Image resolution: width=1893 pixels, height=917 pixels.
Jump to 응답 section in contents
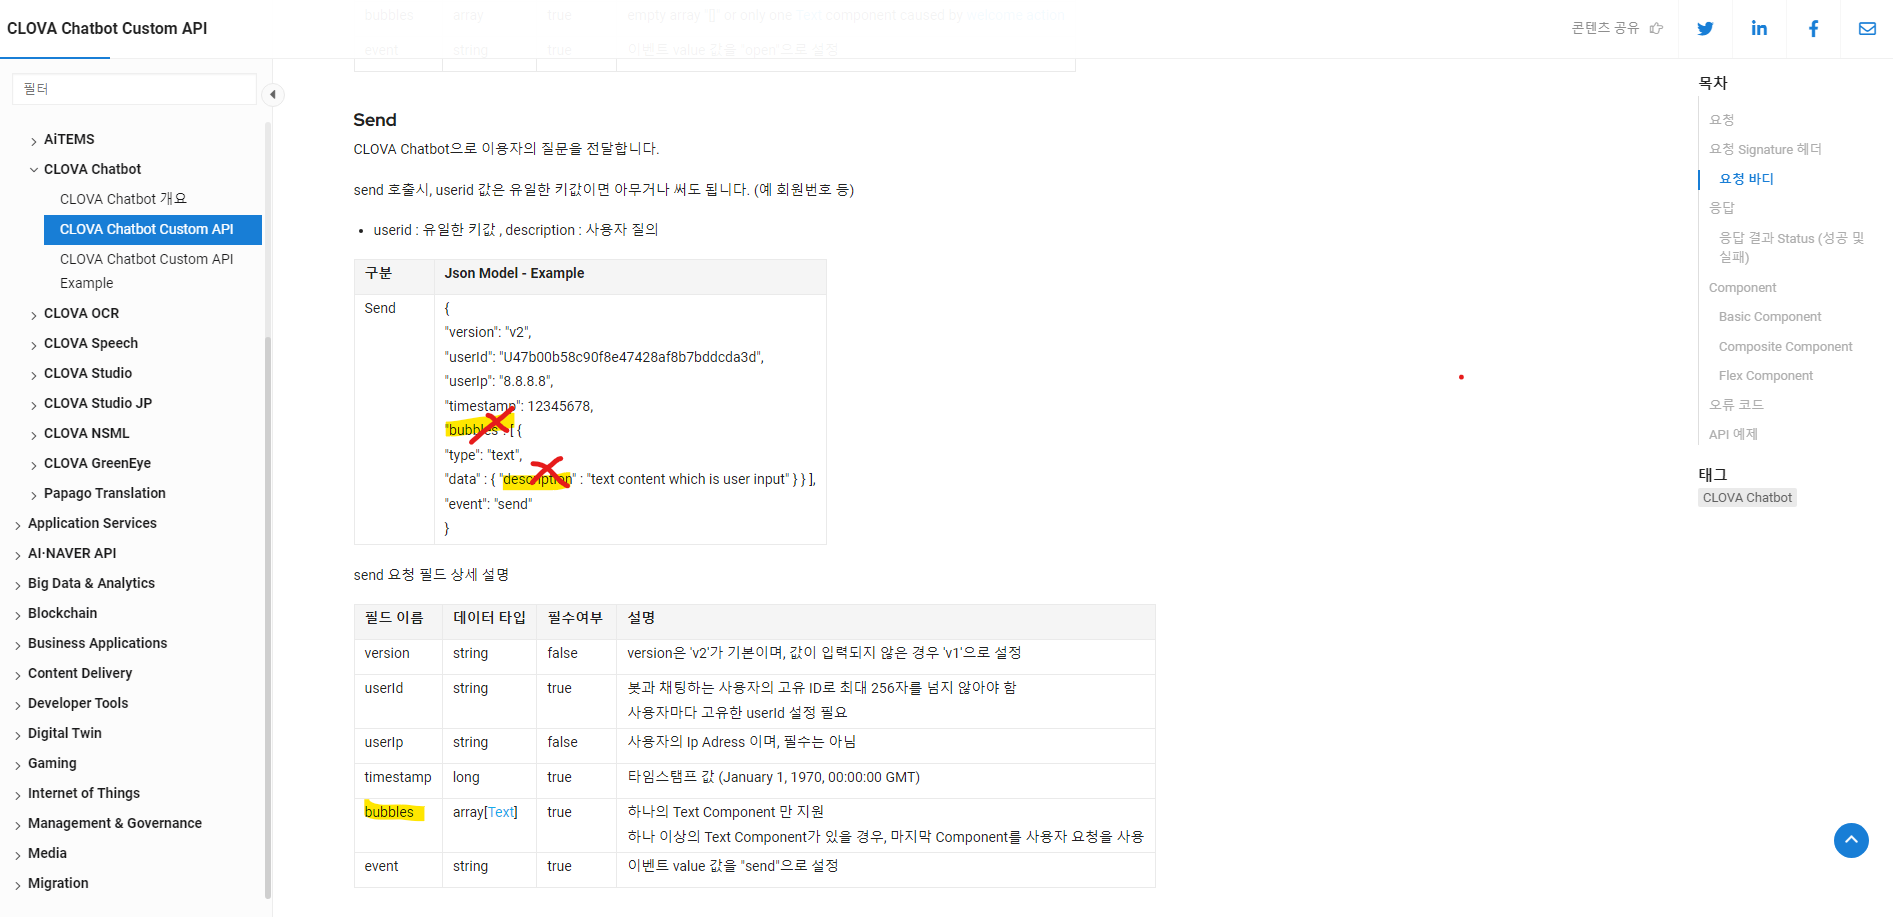click(1721, 208)
